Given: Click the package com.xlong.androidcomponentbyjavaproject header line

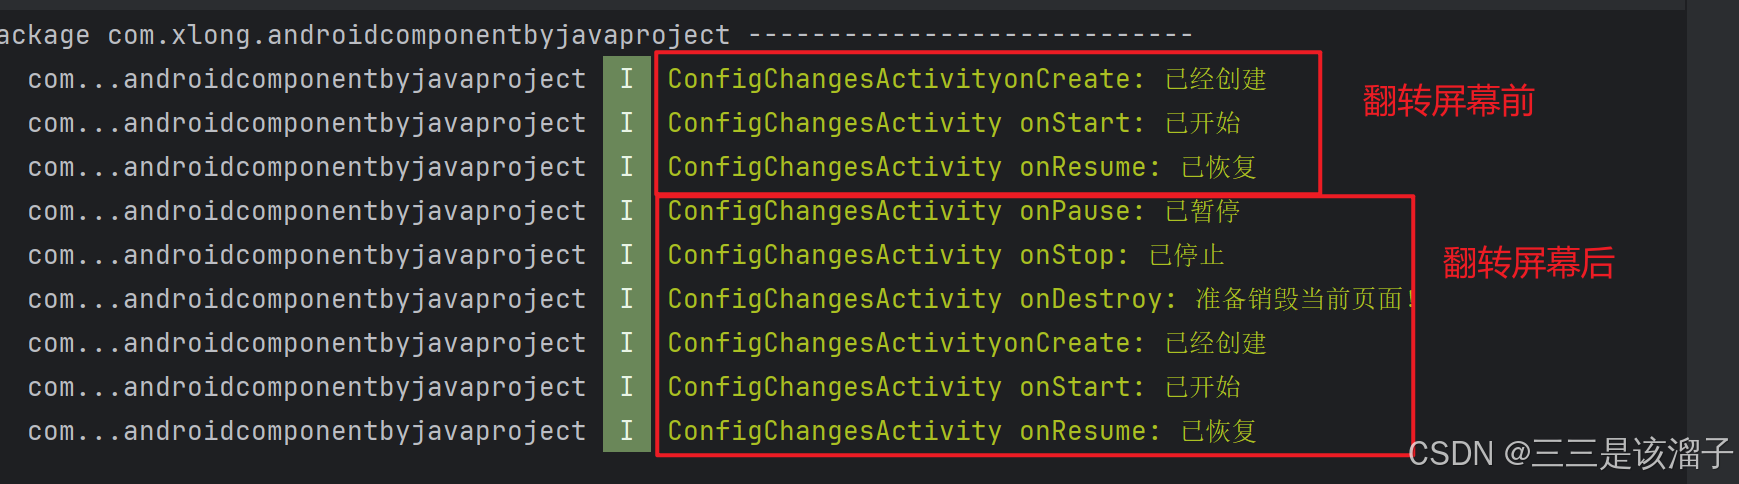Looking at the screenshot, I should pos(595,35).
